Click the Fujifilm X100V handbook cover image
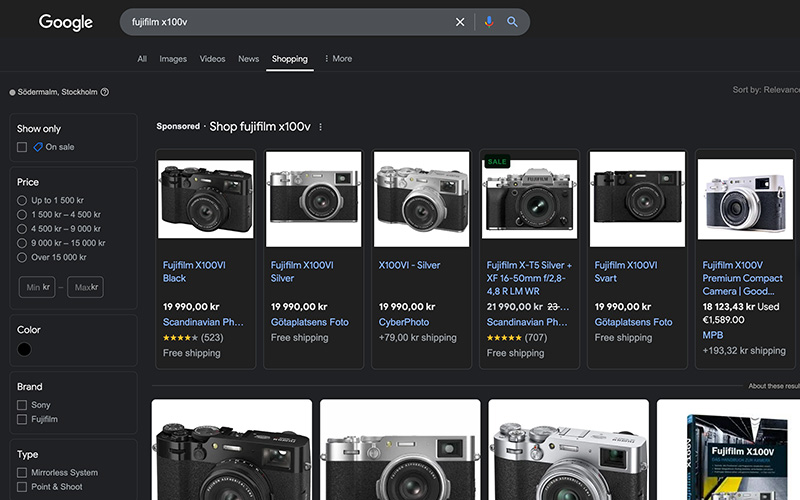The width and height of the screenshot is (800, 500). [x=737, y=457]
